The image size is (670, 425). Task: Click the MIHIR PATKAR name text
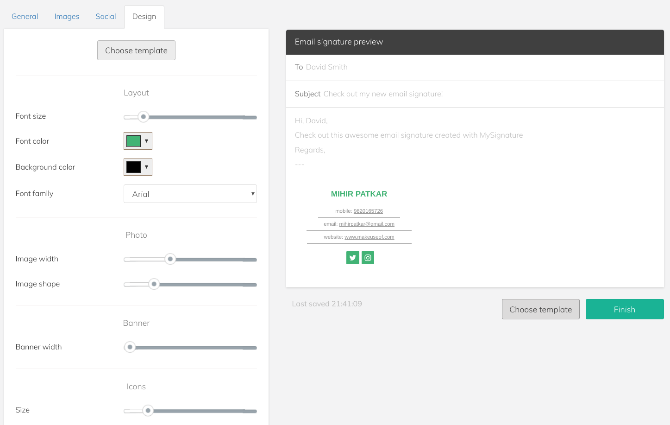pos(359,194)
